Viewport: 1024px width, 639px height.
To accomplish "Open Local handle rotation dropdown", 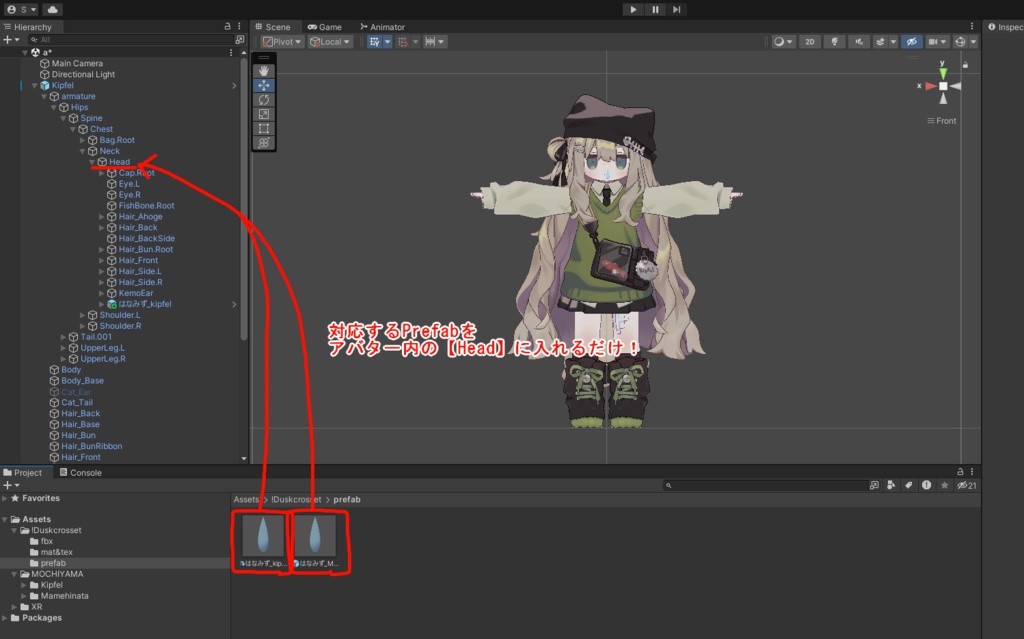I will pos(330,41).
